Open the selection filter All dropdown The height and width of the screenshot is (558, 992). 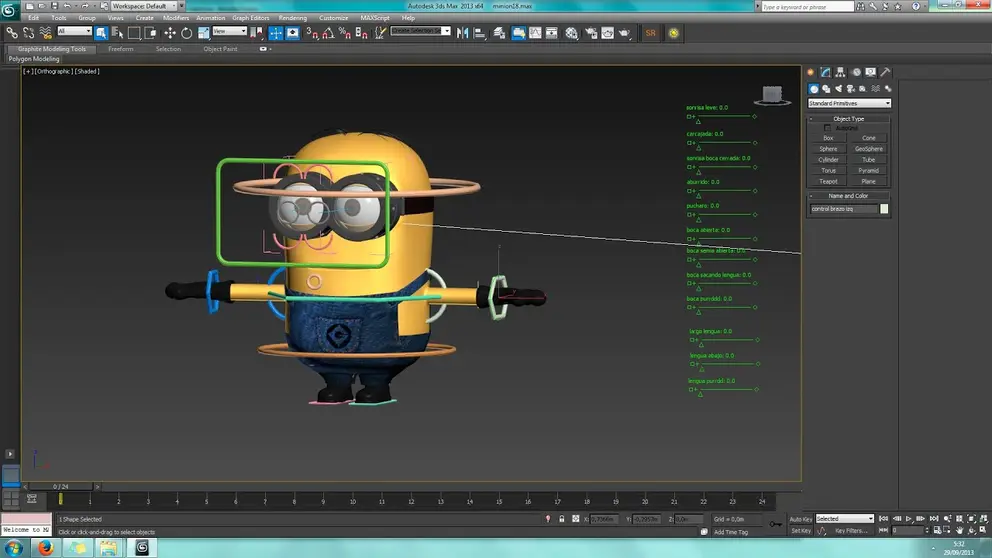tap(75, 31)
